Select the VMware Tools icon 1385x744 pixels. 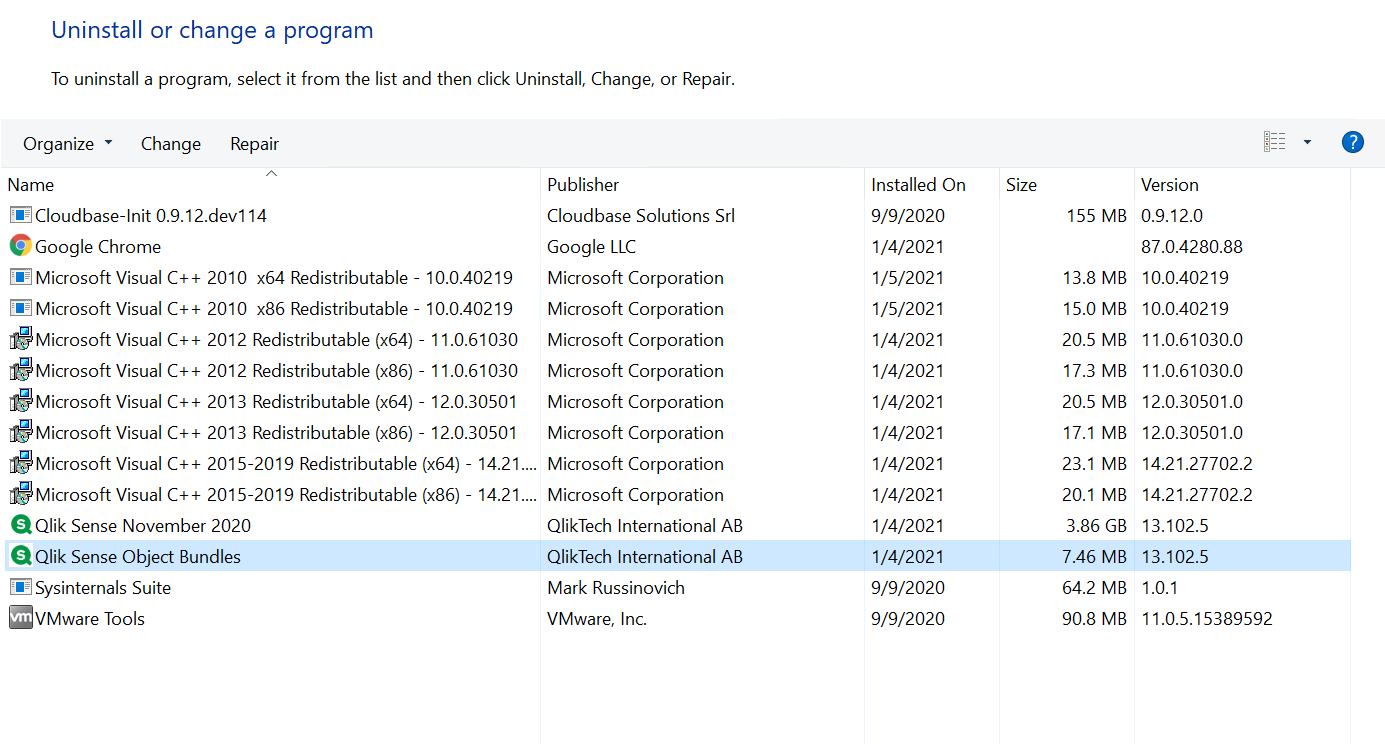pyautogui.click(x=20, y=618)
